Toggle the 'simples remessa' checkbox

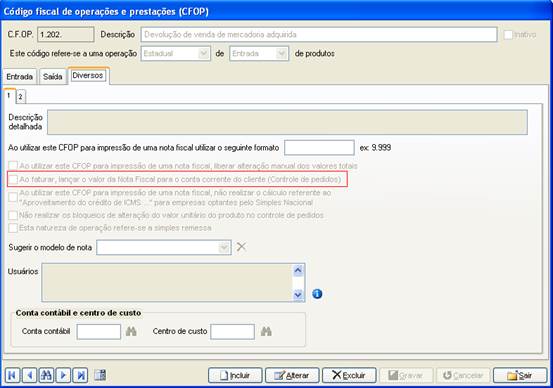13,228
